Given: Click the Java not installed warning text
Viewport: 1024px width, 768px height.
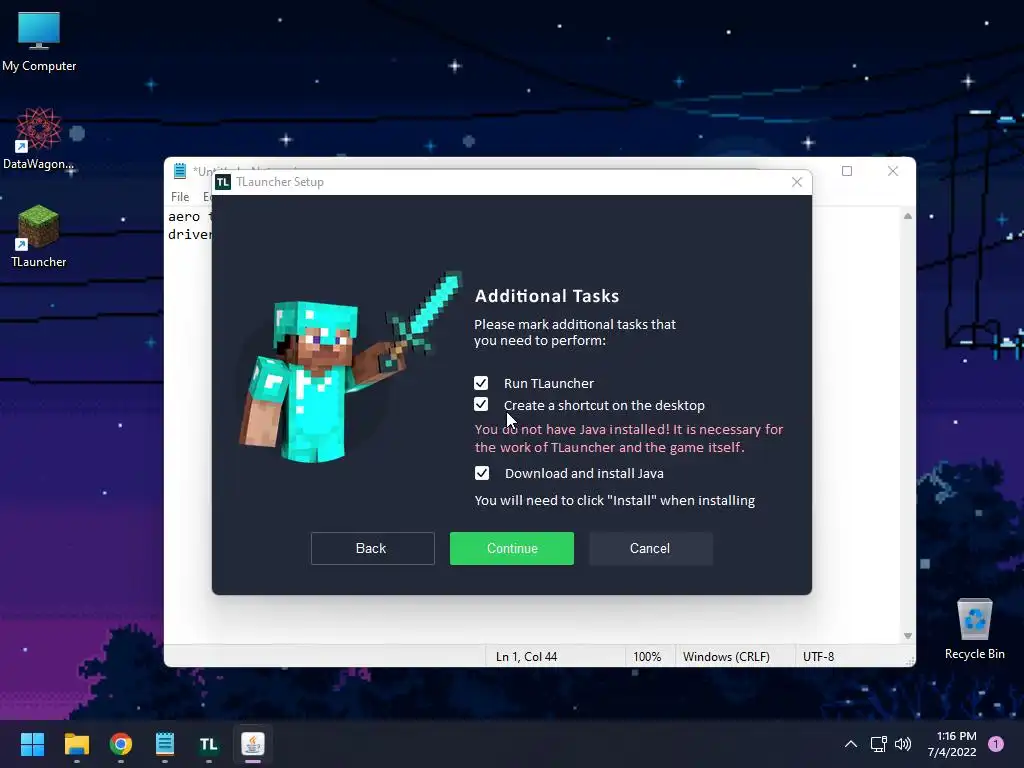Looking at the screenshot, I should coord(628,438).
